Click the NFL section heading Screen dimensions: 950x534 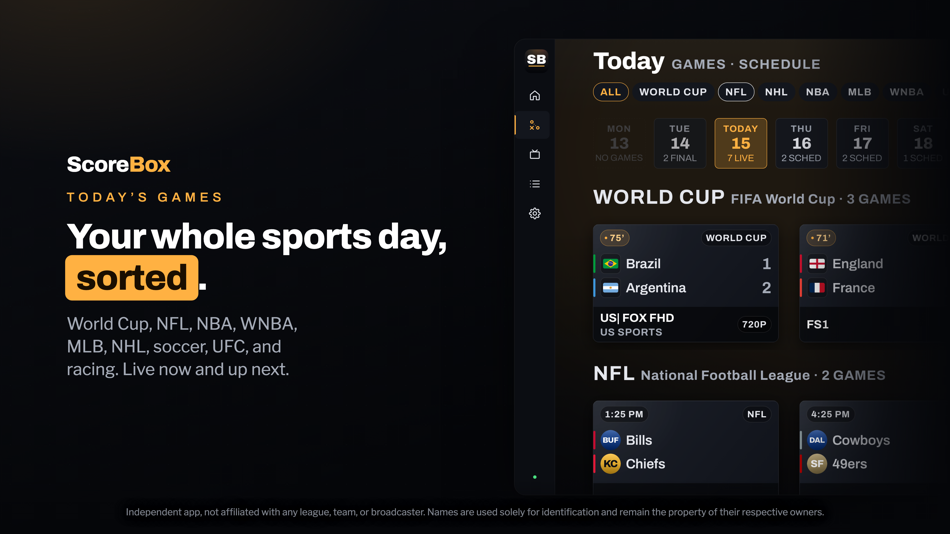click(614, 373)
